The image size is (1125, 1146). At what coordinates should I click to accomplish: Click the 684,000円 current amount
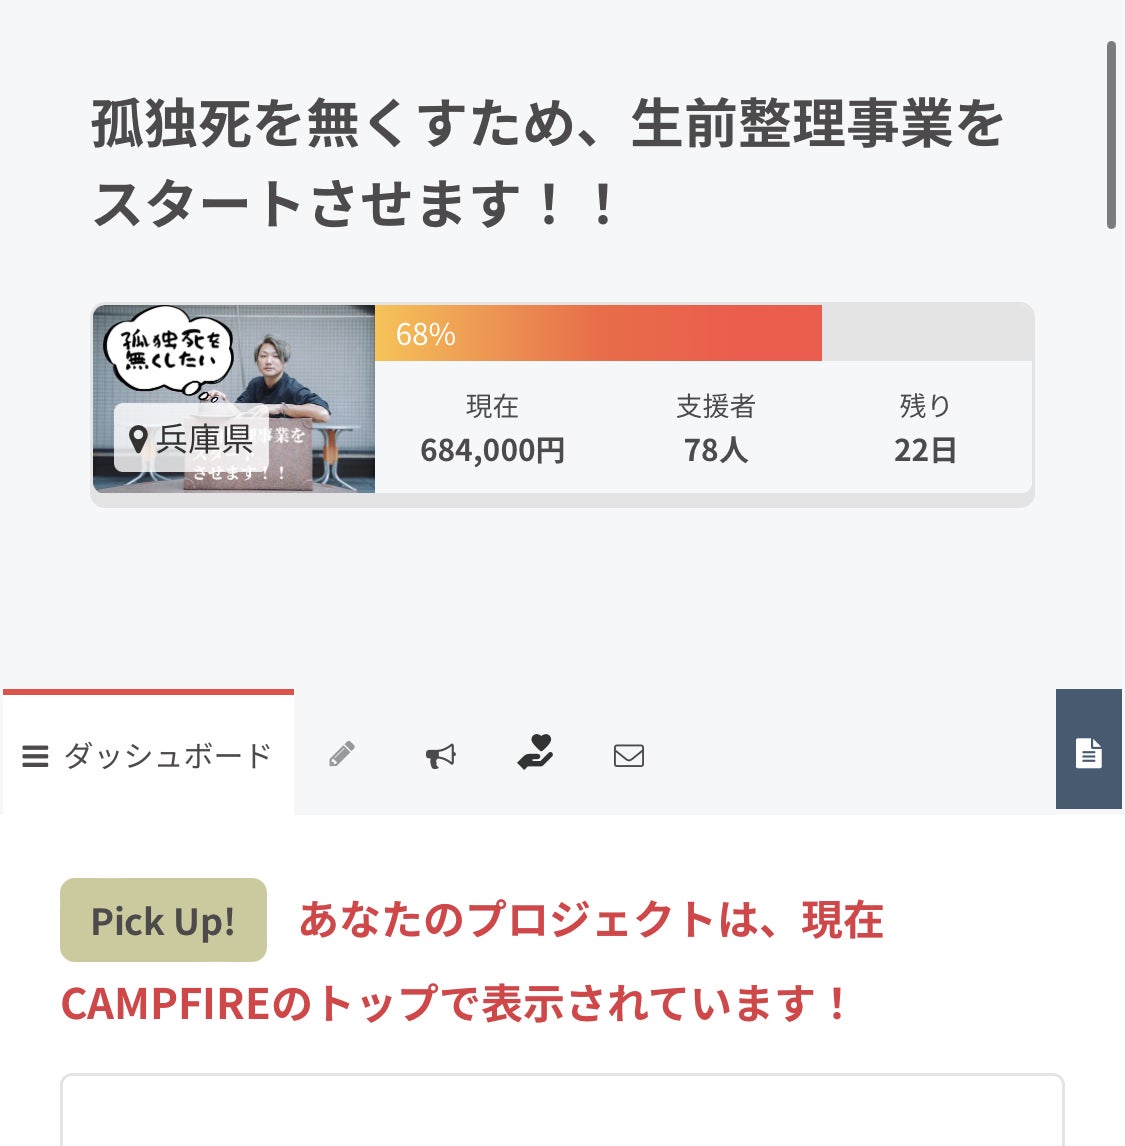(x=492, y=450)
